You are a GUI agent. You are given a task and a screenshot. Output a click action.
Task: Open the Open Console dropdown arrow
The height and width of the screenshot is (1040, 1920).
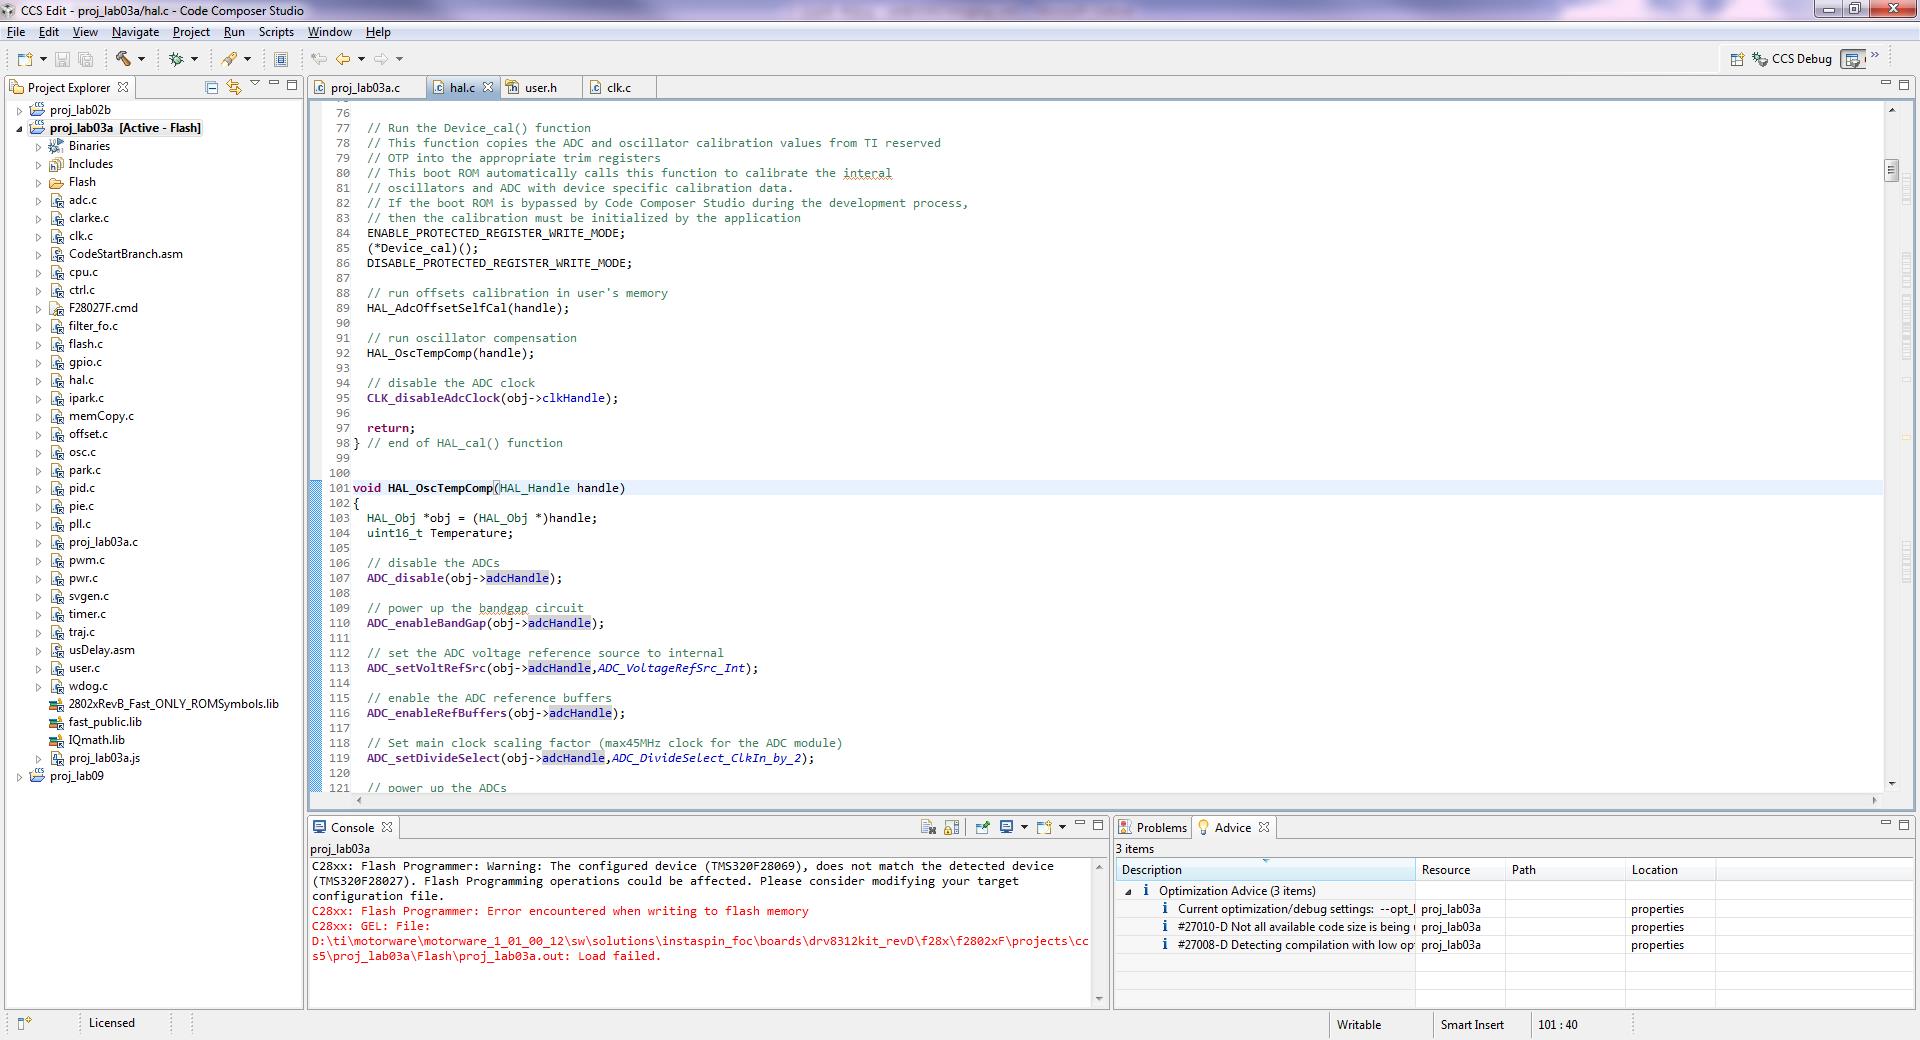(x=1062, y=827)
